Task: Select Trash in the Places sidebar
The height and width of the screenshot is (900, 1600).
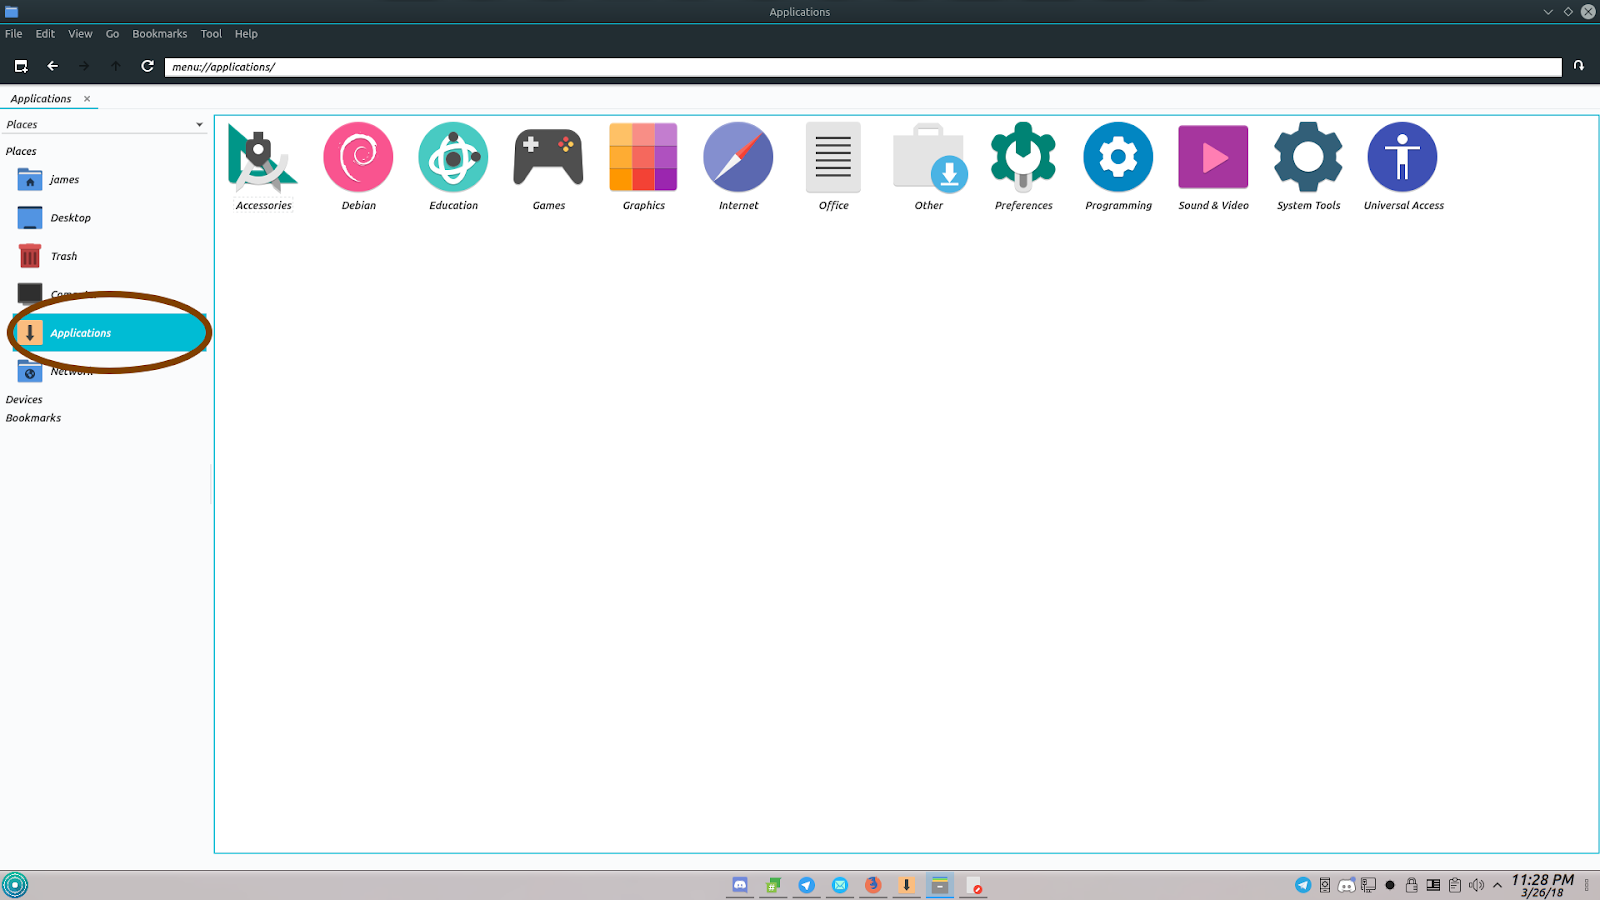Action: [x=63, y=255]
